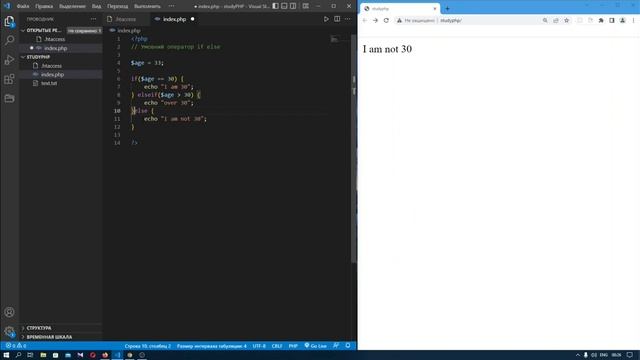Click zoom magnifier icon in address bar
This screenshot has width=640, height=360.
click(545, 20)
